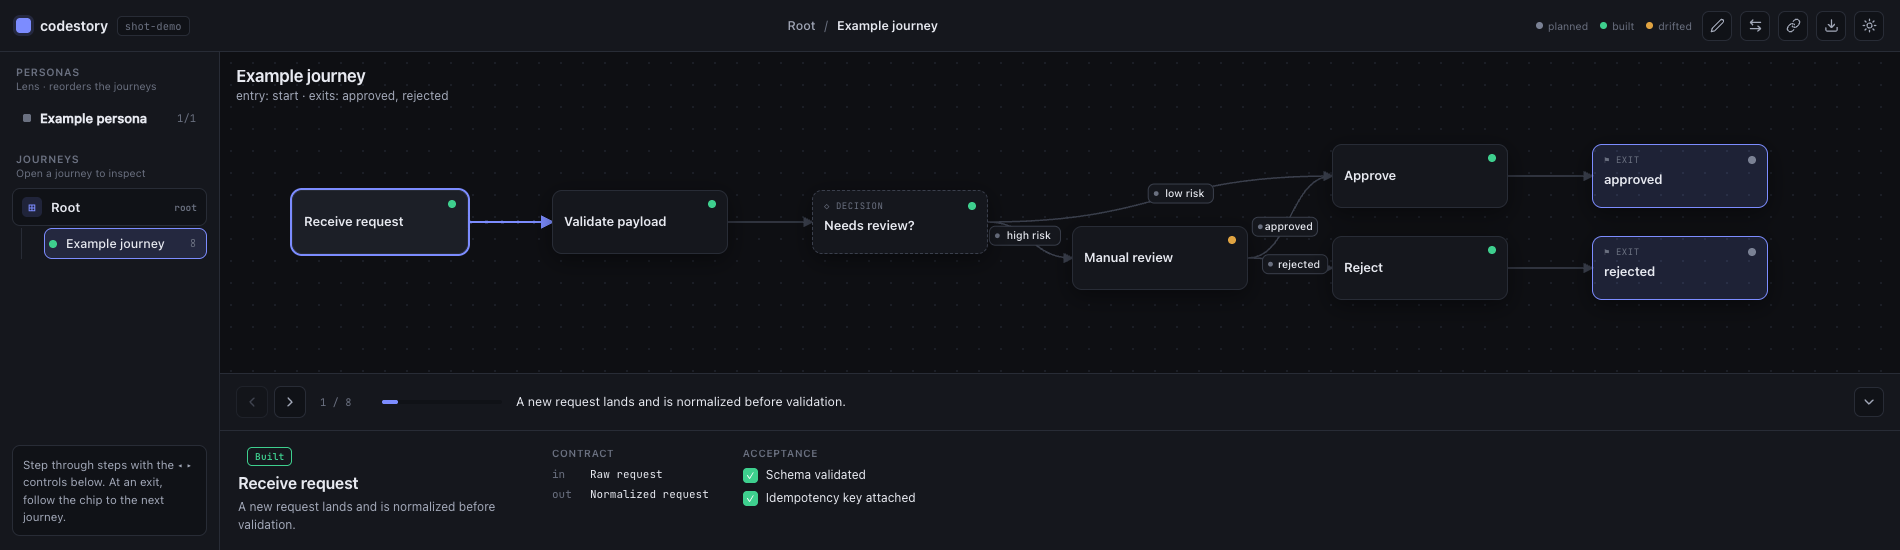Click the codestory logo icon
Image resolution: width=1900 pixels, height=550 pixels.
23,26
